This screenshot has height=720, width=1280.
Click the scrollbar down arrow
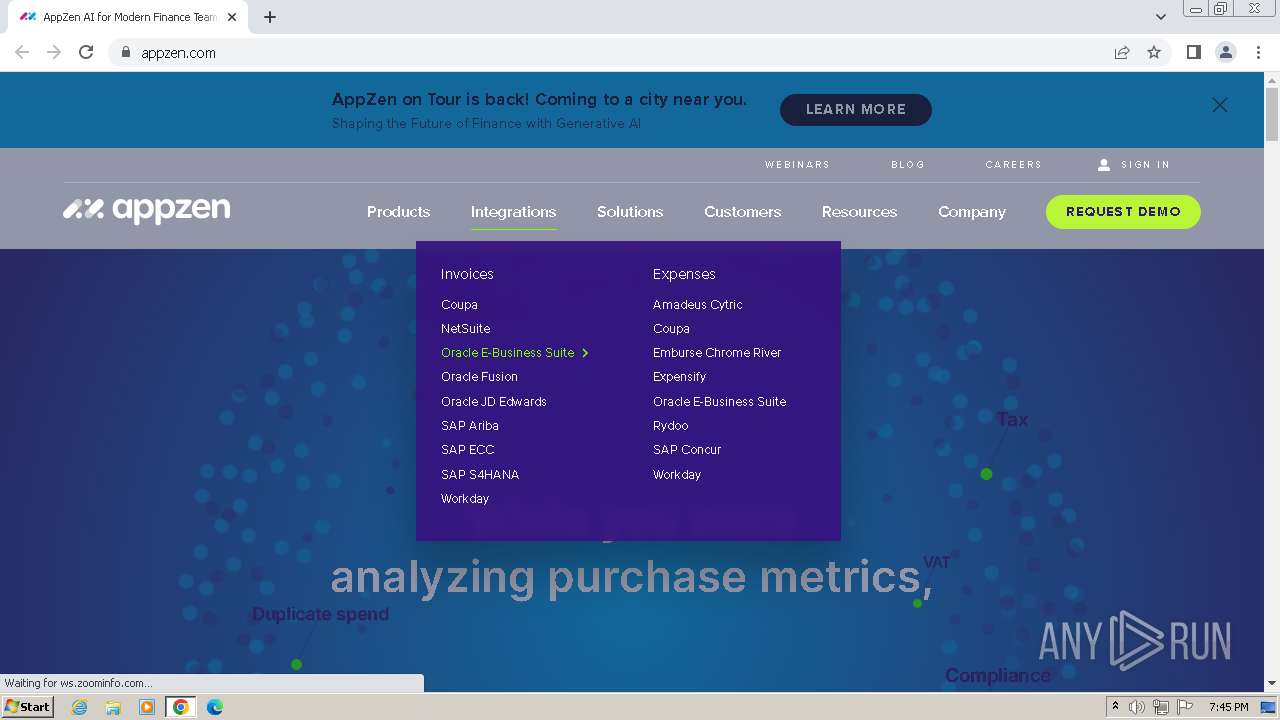point(1272,684)
